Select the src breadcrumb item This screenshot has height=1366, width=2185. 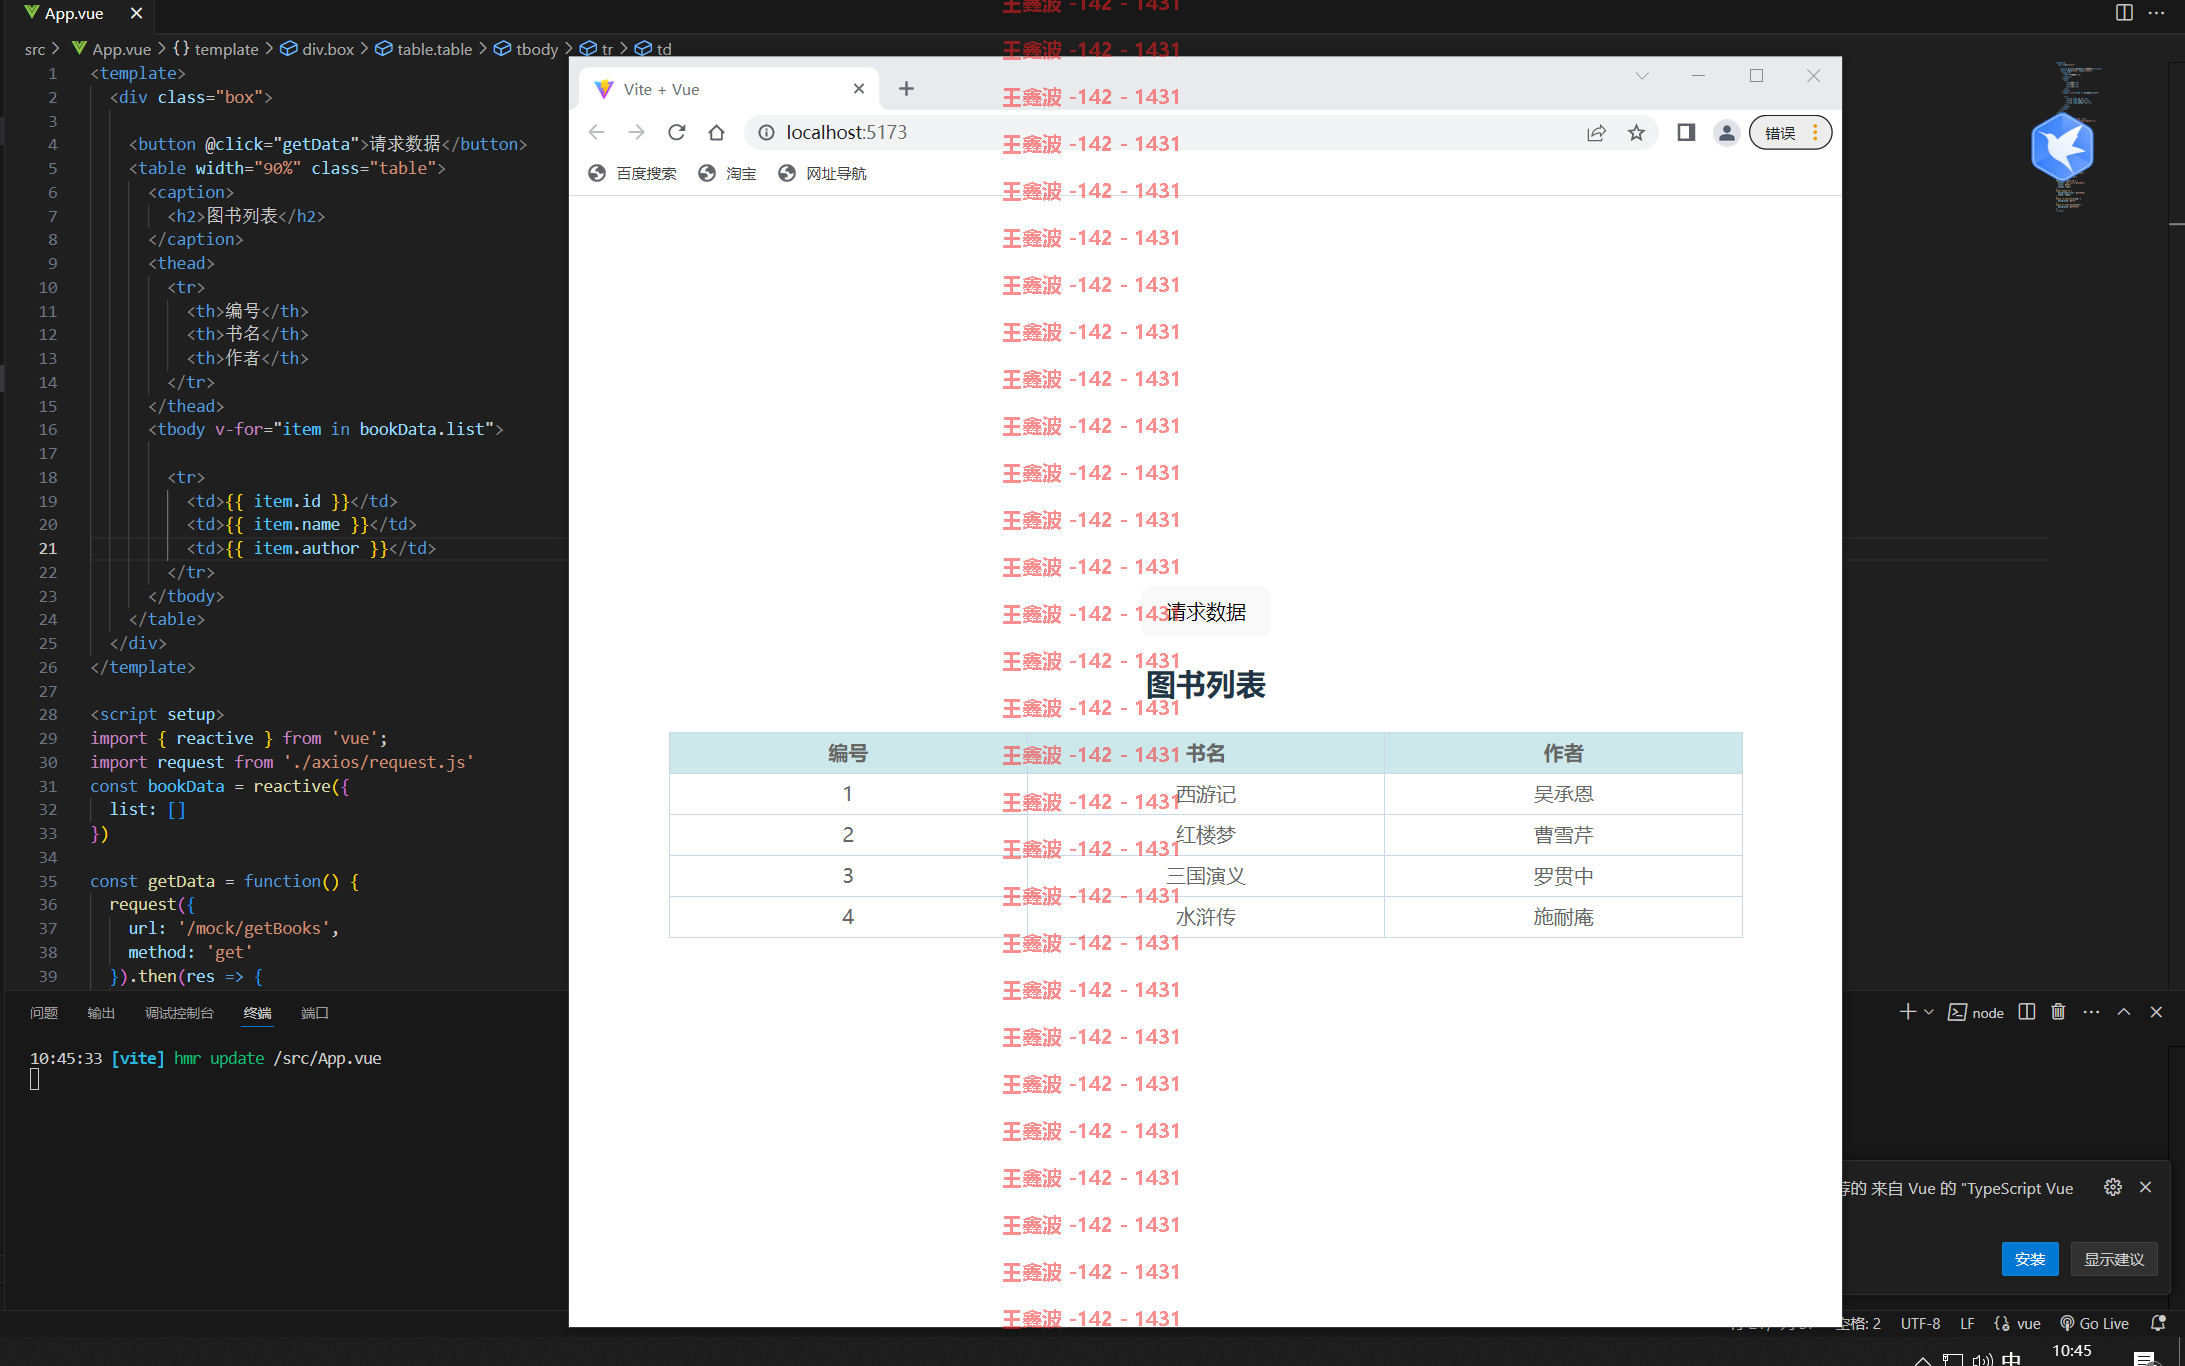(x=35, y=49)
